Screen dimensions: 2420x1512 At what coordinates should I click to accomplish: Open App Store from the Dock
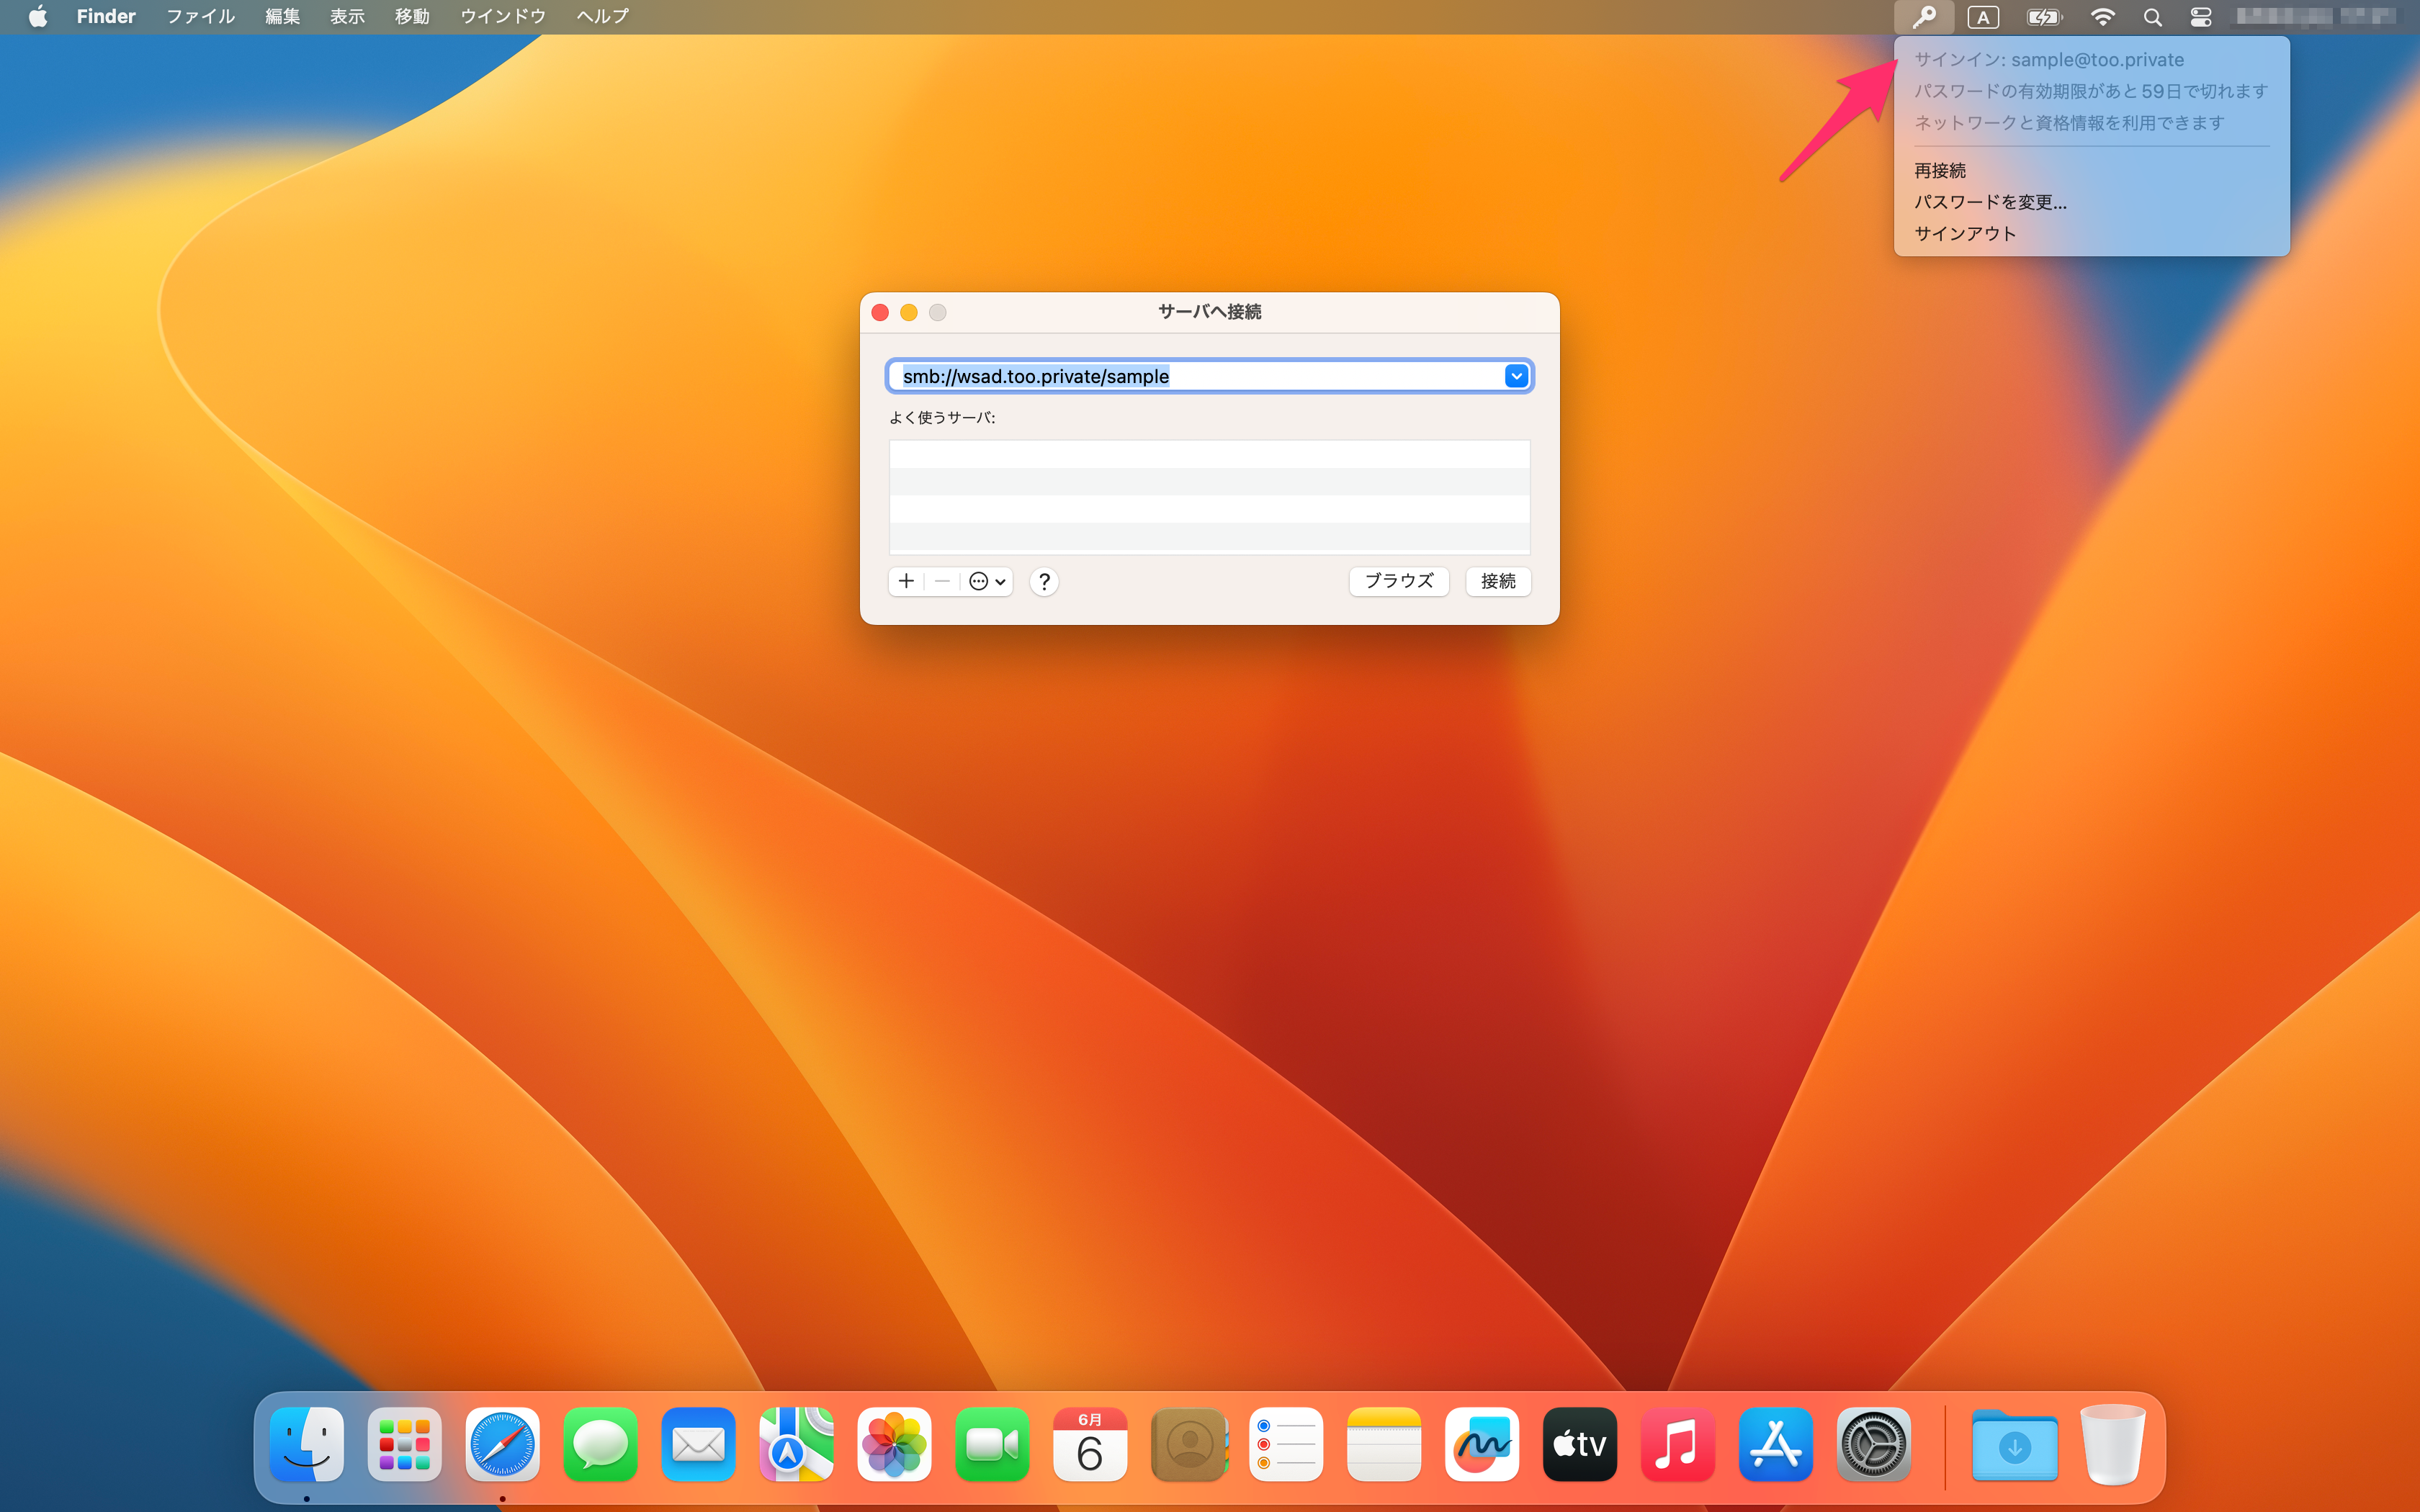(1777, 1444)
